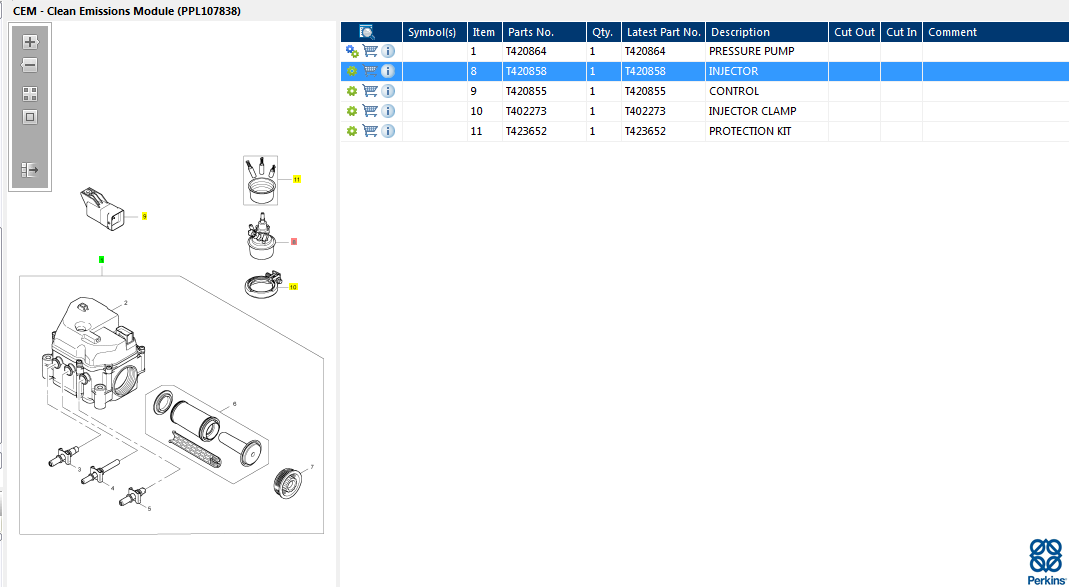
Task: Click the protection kit drawing in diagram
Action: click(x=260, y=180)
